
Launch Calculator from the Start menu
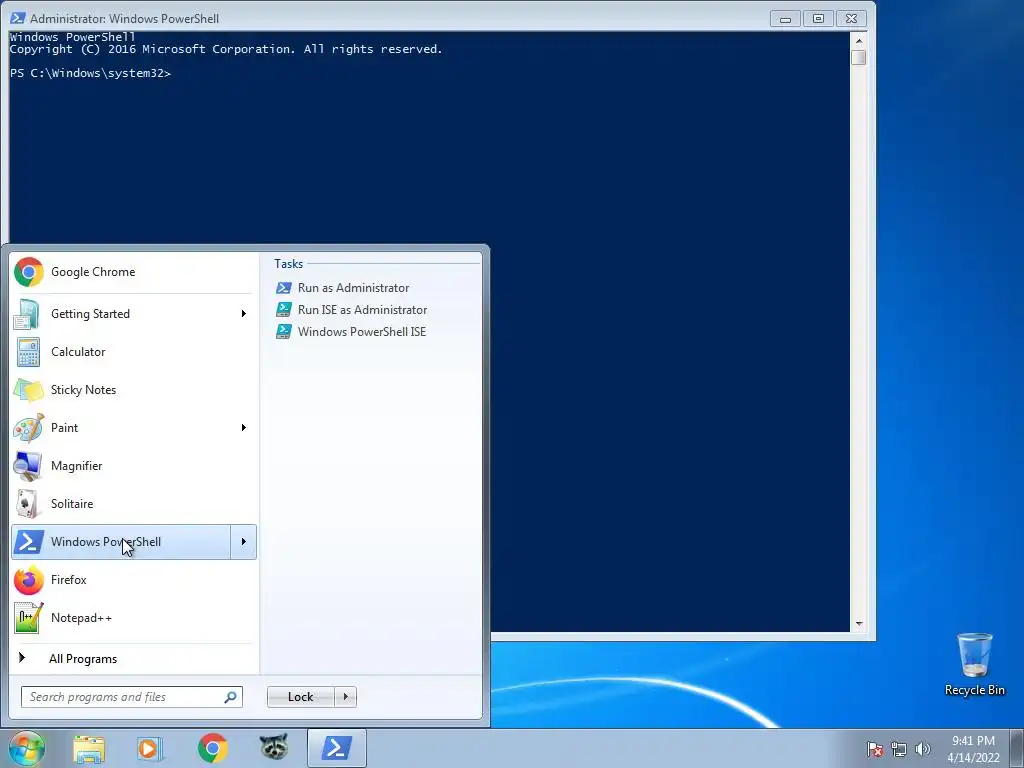(133, 352)
